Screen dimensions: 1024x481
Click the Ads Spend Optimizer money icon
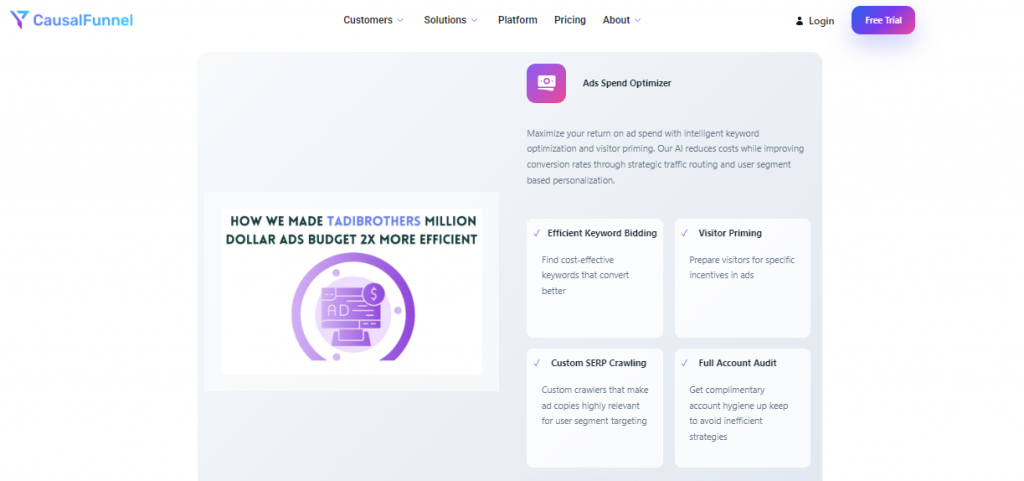coord(546,83)
